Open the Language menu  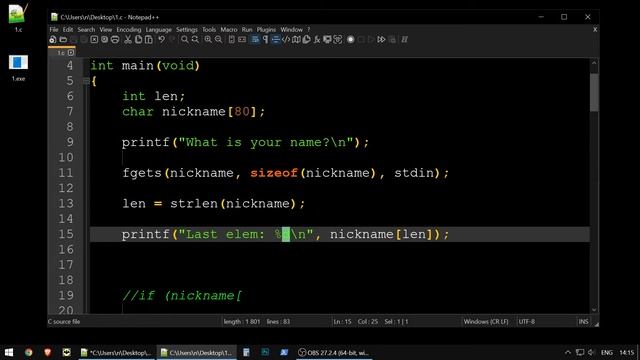[x=158, y=29]
